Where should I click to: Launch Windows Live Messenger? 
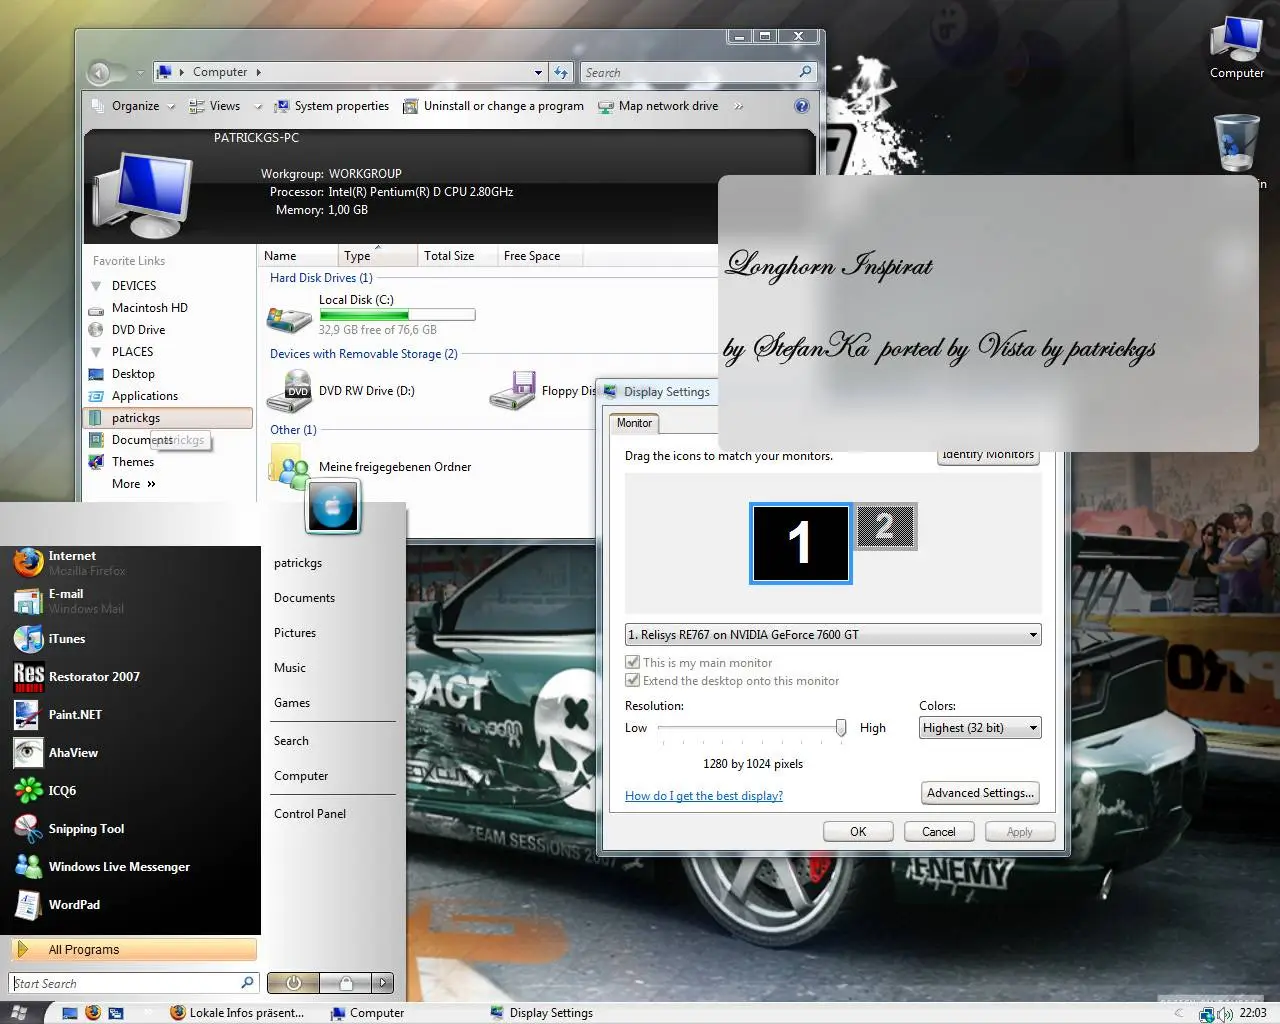[x=130, y=867]
